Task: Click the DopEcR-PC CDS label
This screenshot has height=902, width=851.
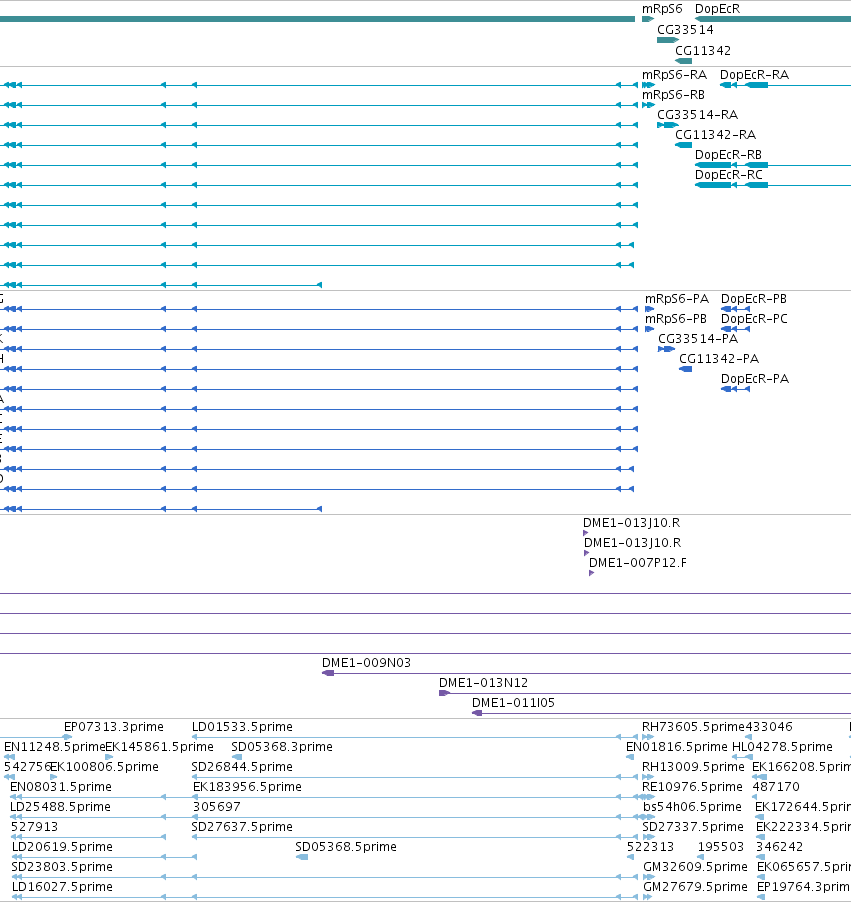Action: coord(754,319)
